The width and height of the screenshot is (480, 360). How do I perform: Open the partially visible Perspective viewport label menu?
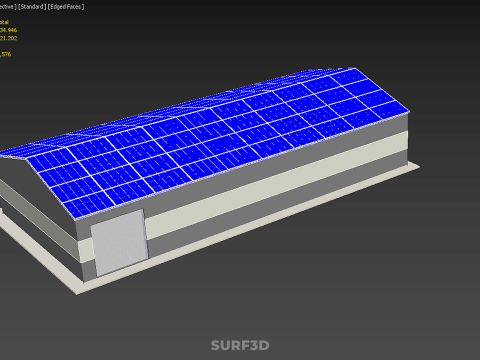[x=8, y=7]
